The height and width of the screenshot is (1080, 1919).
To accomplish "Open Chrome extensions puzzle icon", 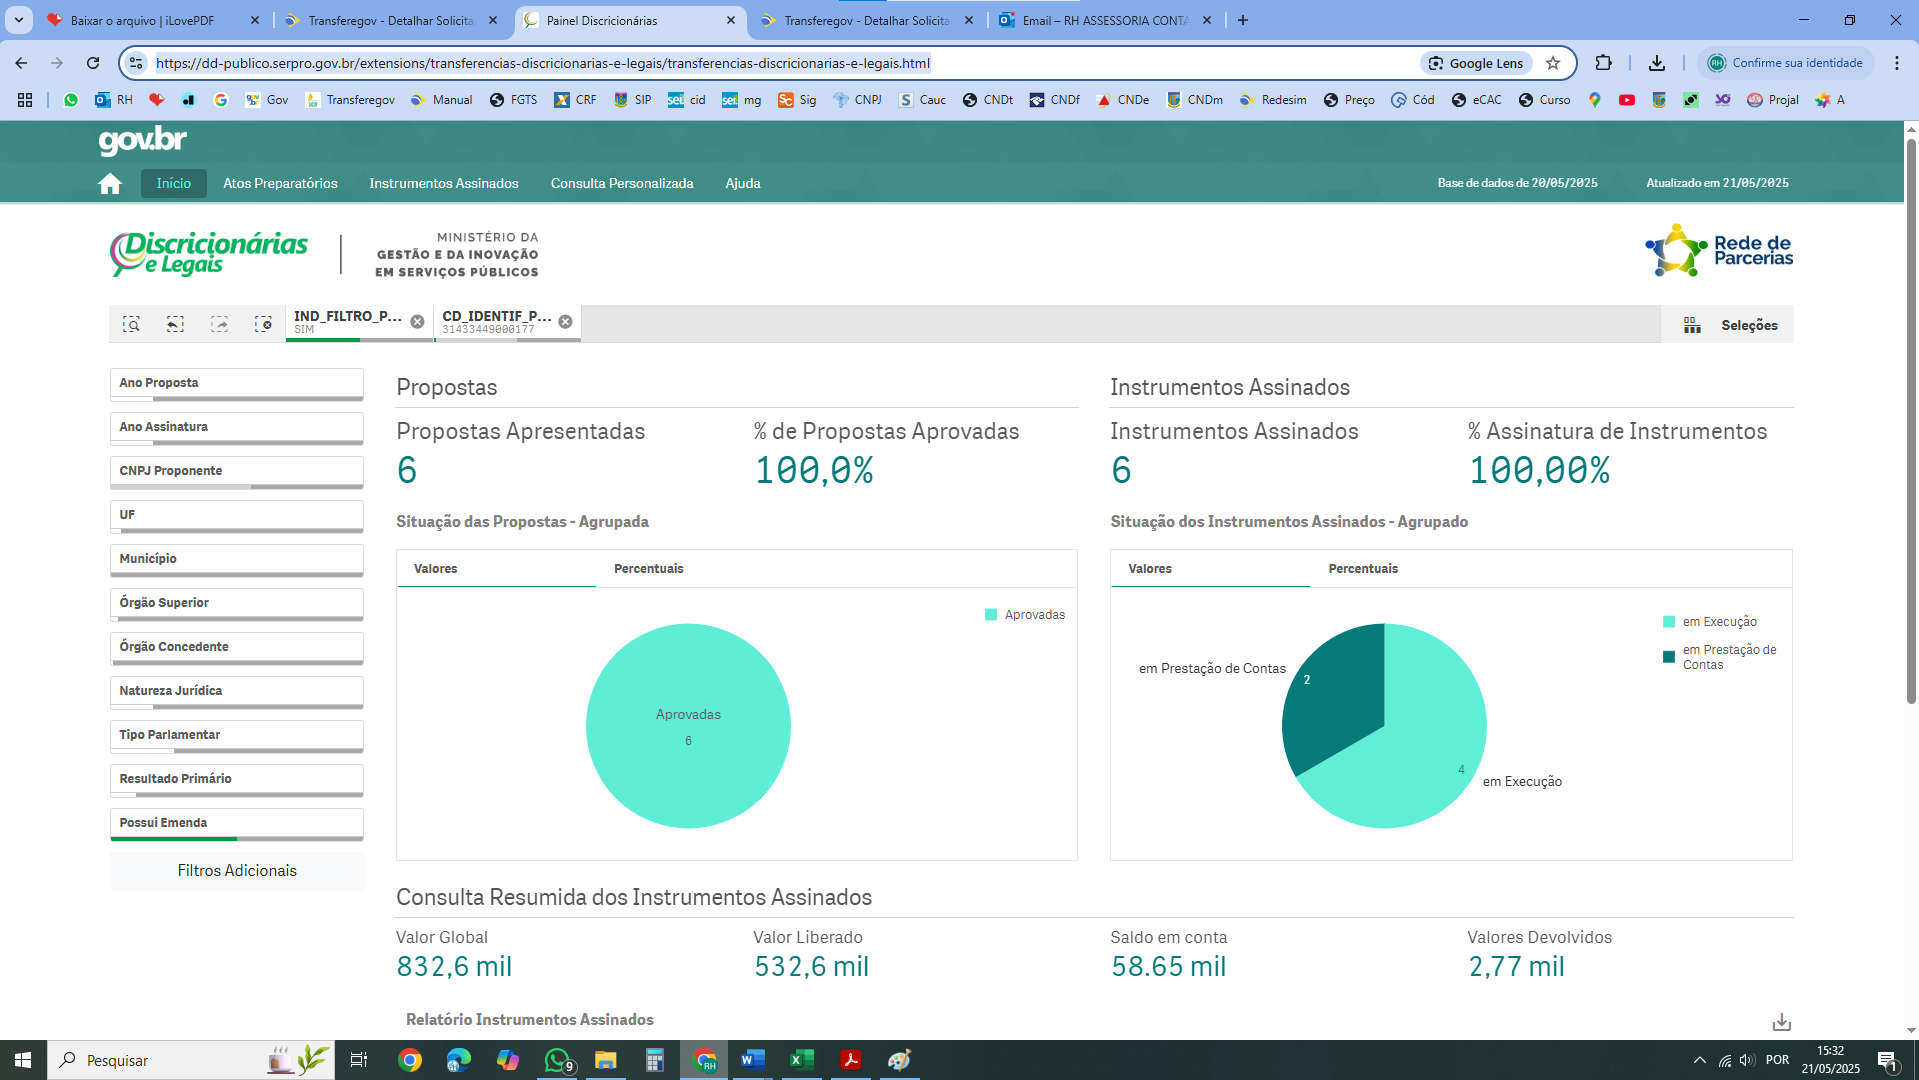I will click(x=1603, y=63).
